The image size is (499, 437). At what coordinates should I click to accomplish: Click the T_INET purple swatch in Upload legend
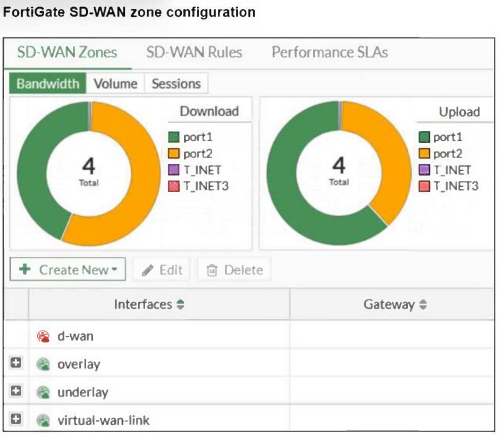pyautogui.click(x=424, y=170)
